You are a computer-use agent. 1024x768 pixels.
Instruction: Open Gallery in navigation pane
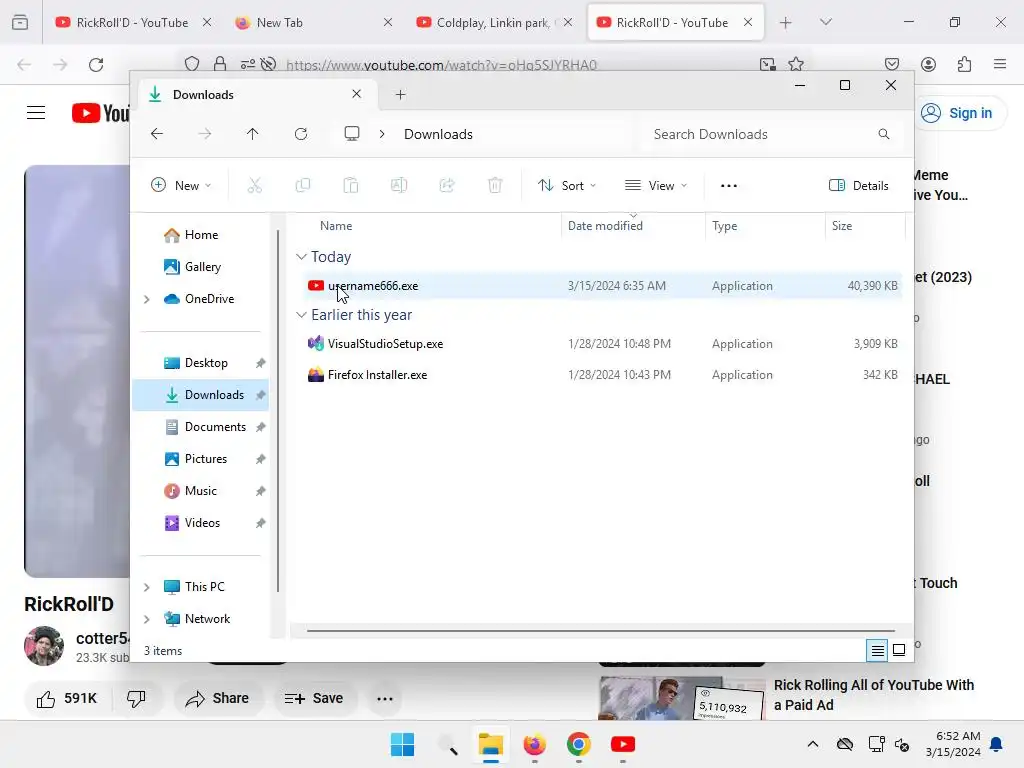pyautogui.click(x=201, y=267)
